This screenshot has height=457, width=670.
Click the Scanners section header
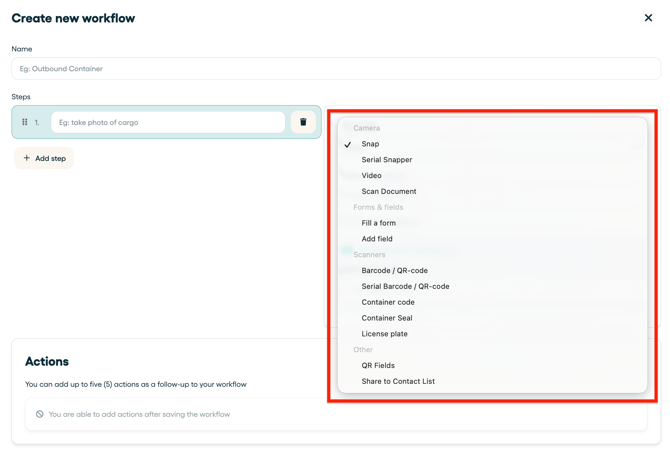coord(369,255)
